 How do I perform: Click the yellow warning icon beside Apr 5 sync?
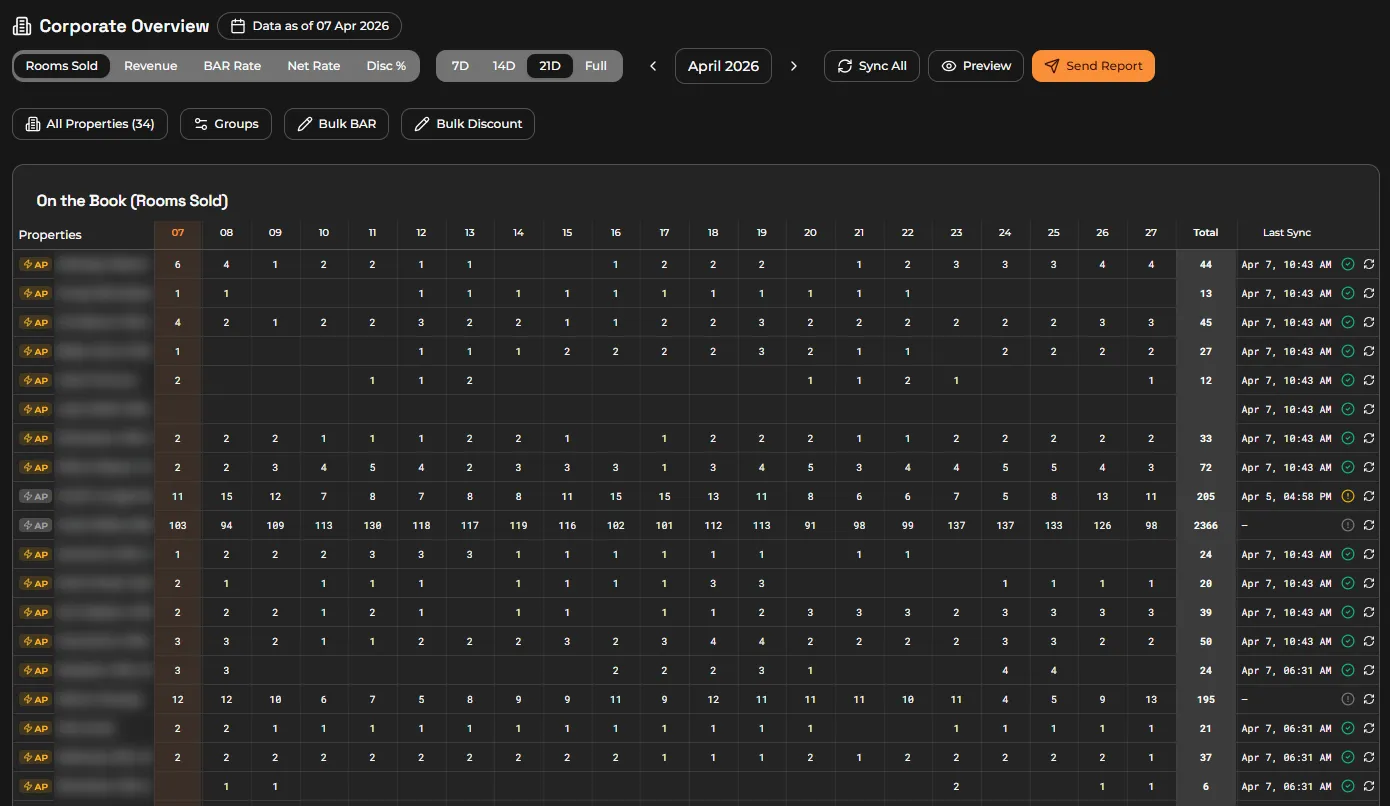pos(1348,496)
